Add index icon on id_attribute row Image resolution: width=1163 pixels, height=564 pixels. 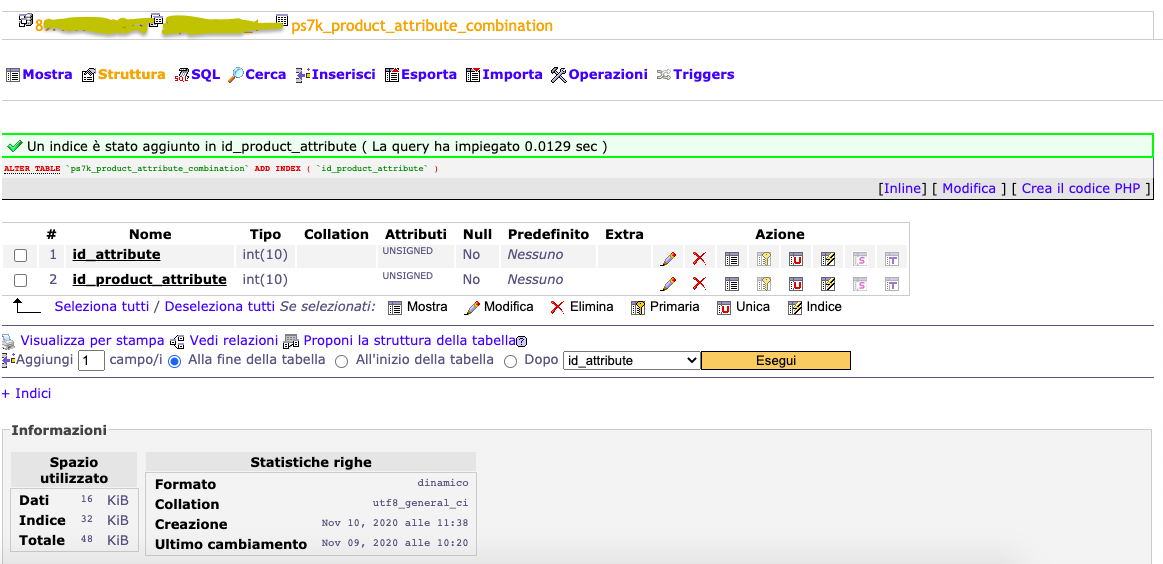pyautogui.click(x=828, y=258)
